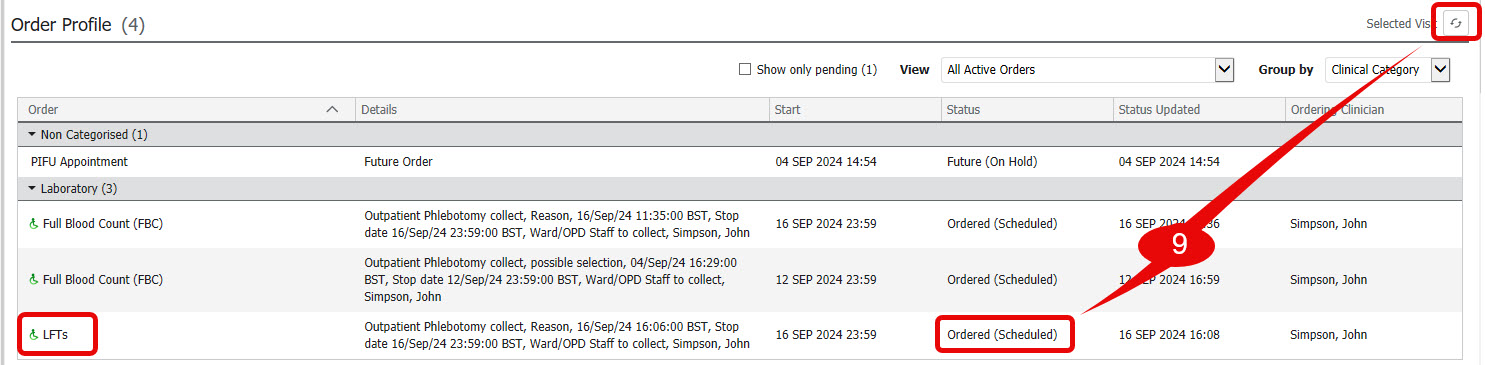Click the refresh icon next to Selected Visit
The image size is (1485, 365).
coord(1455,23)
